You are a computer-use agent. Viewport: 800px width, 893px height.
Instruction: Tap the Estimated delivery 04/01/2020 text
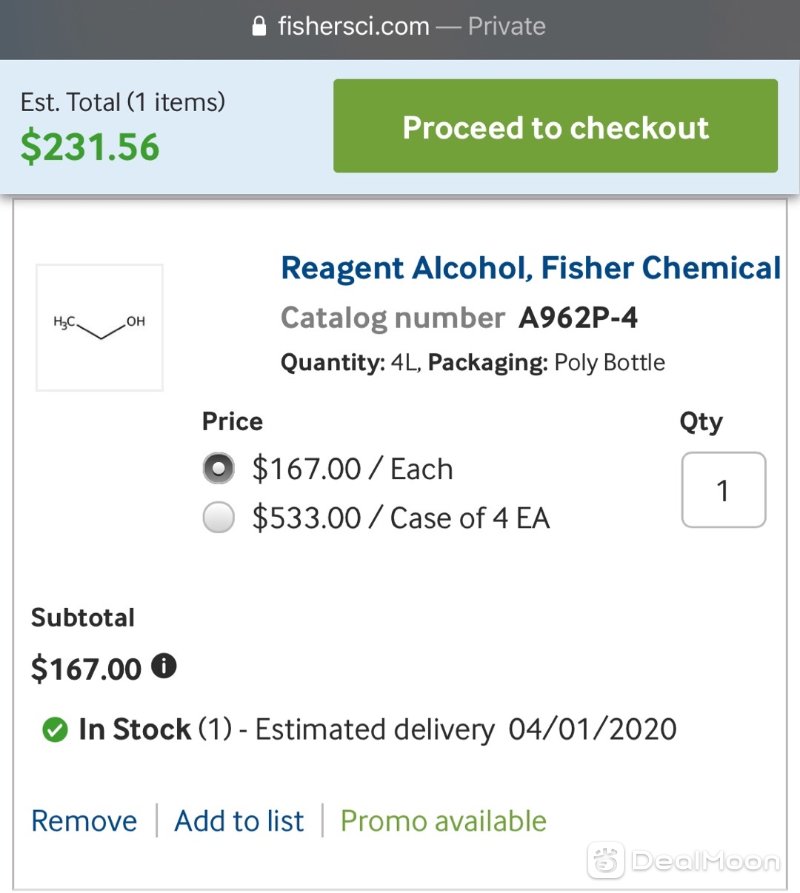click(466, 730)
